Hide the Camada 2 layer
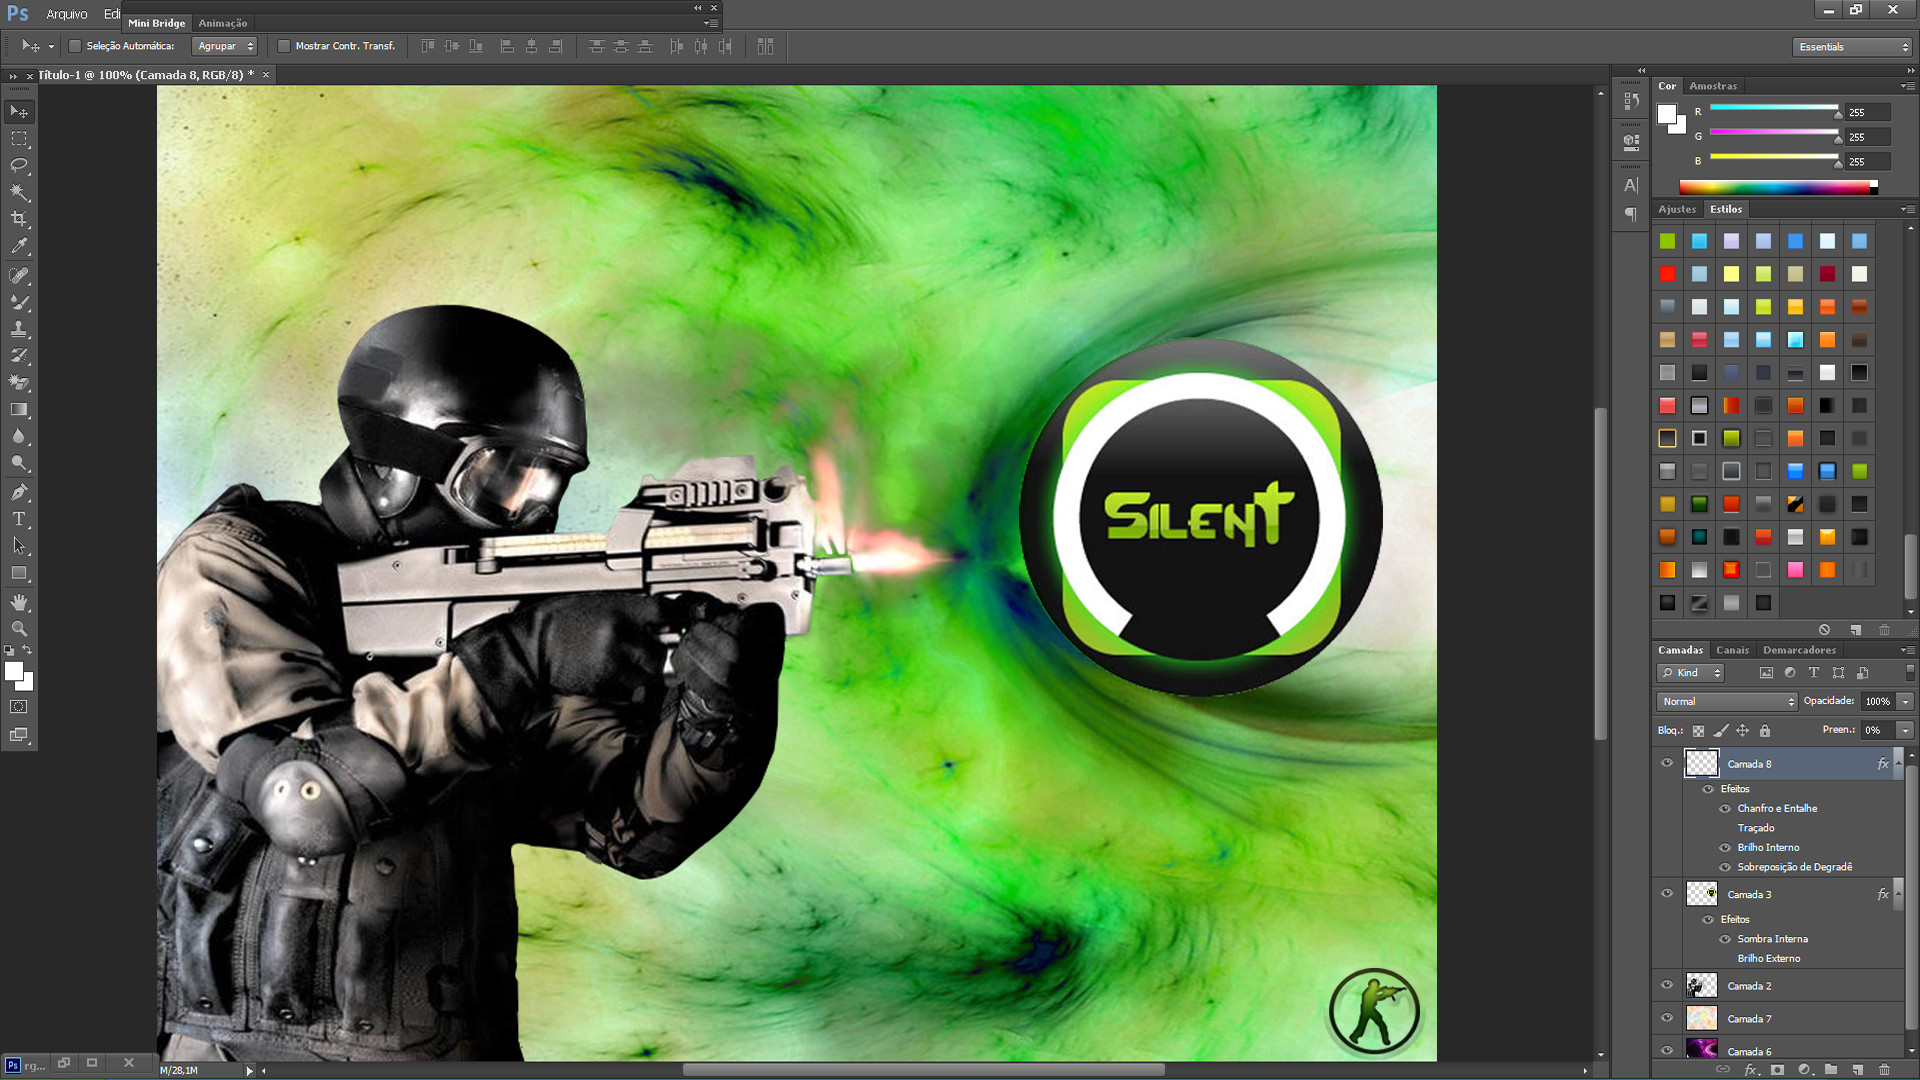 pyautogui.click(x=1667, y=986)
